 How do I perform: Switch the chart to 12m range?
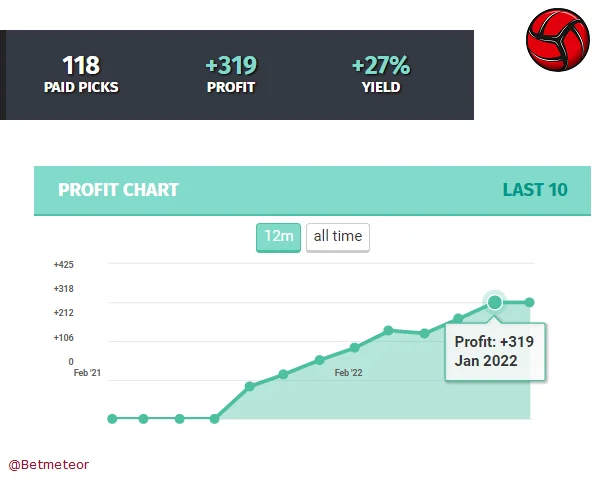(x=278, y=237)
